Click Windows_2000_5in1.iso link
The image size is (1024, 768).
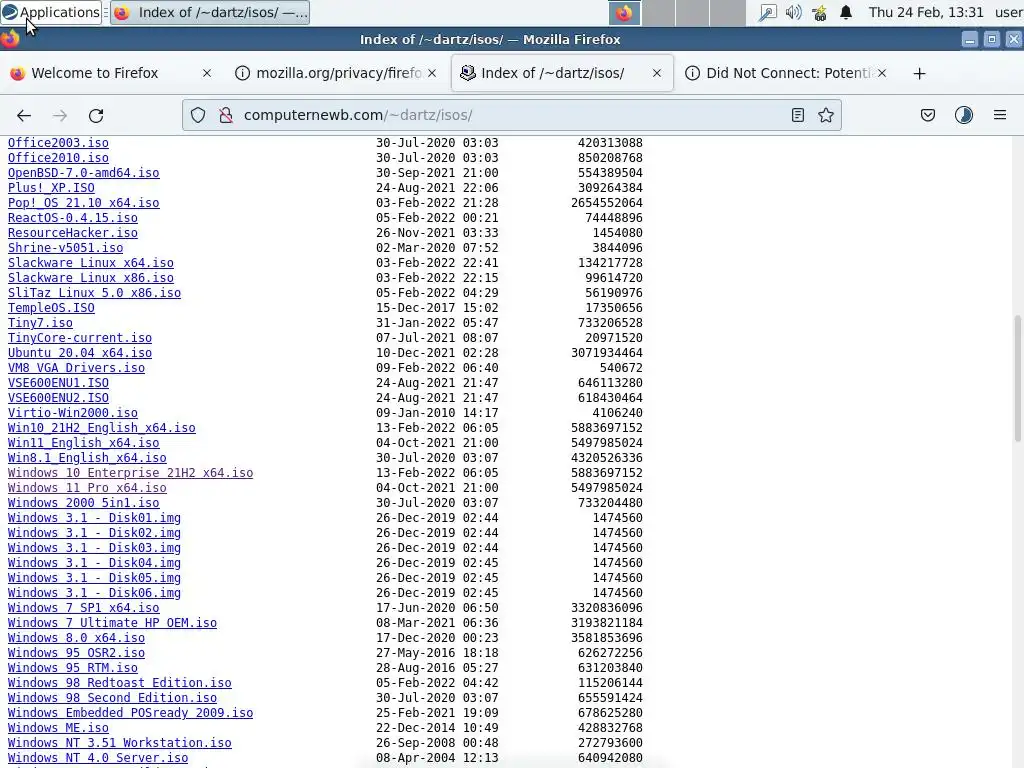point(84,504)
